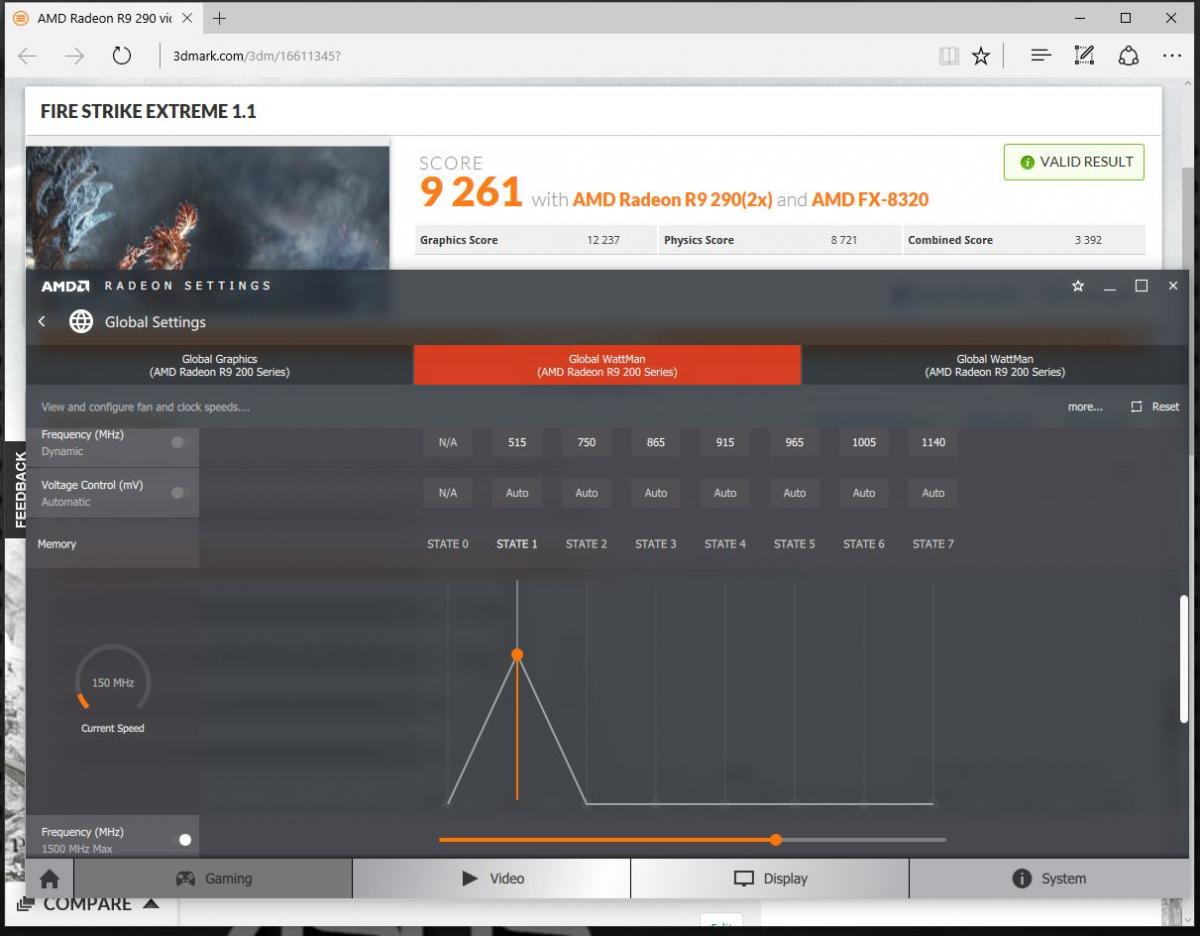
Task: Click the Edge Share icon
Action: point(1128,56)
